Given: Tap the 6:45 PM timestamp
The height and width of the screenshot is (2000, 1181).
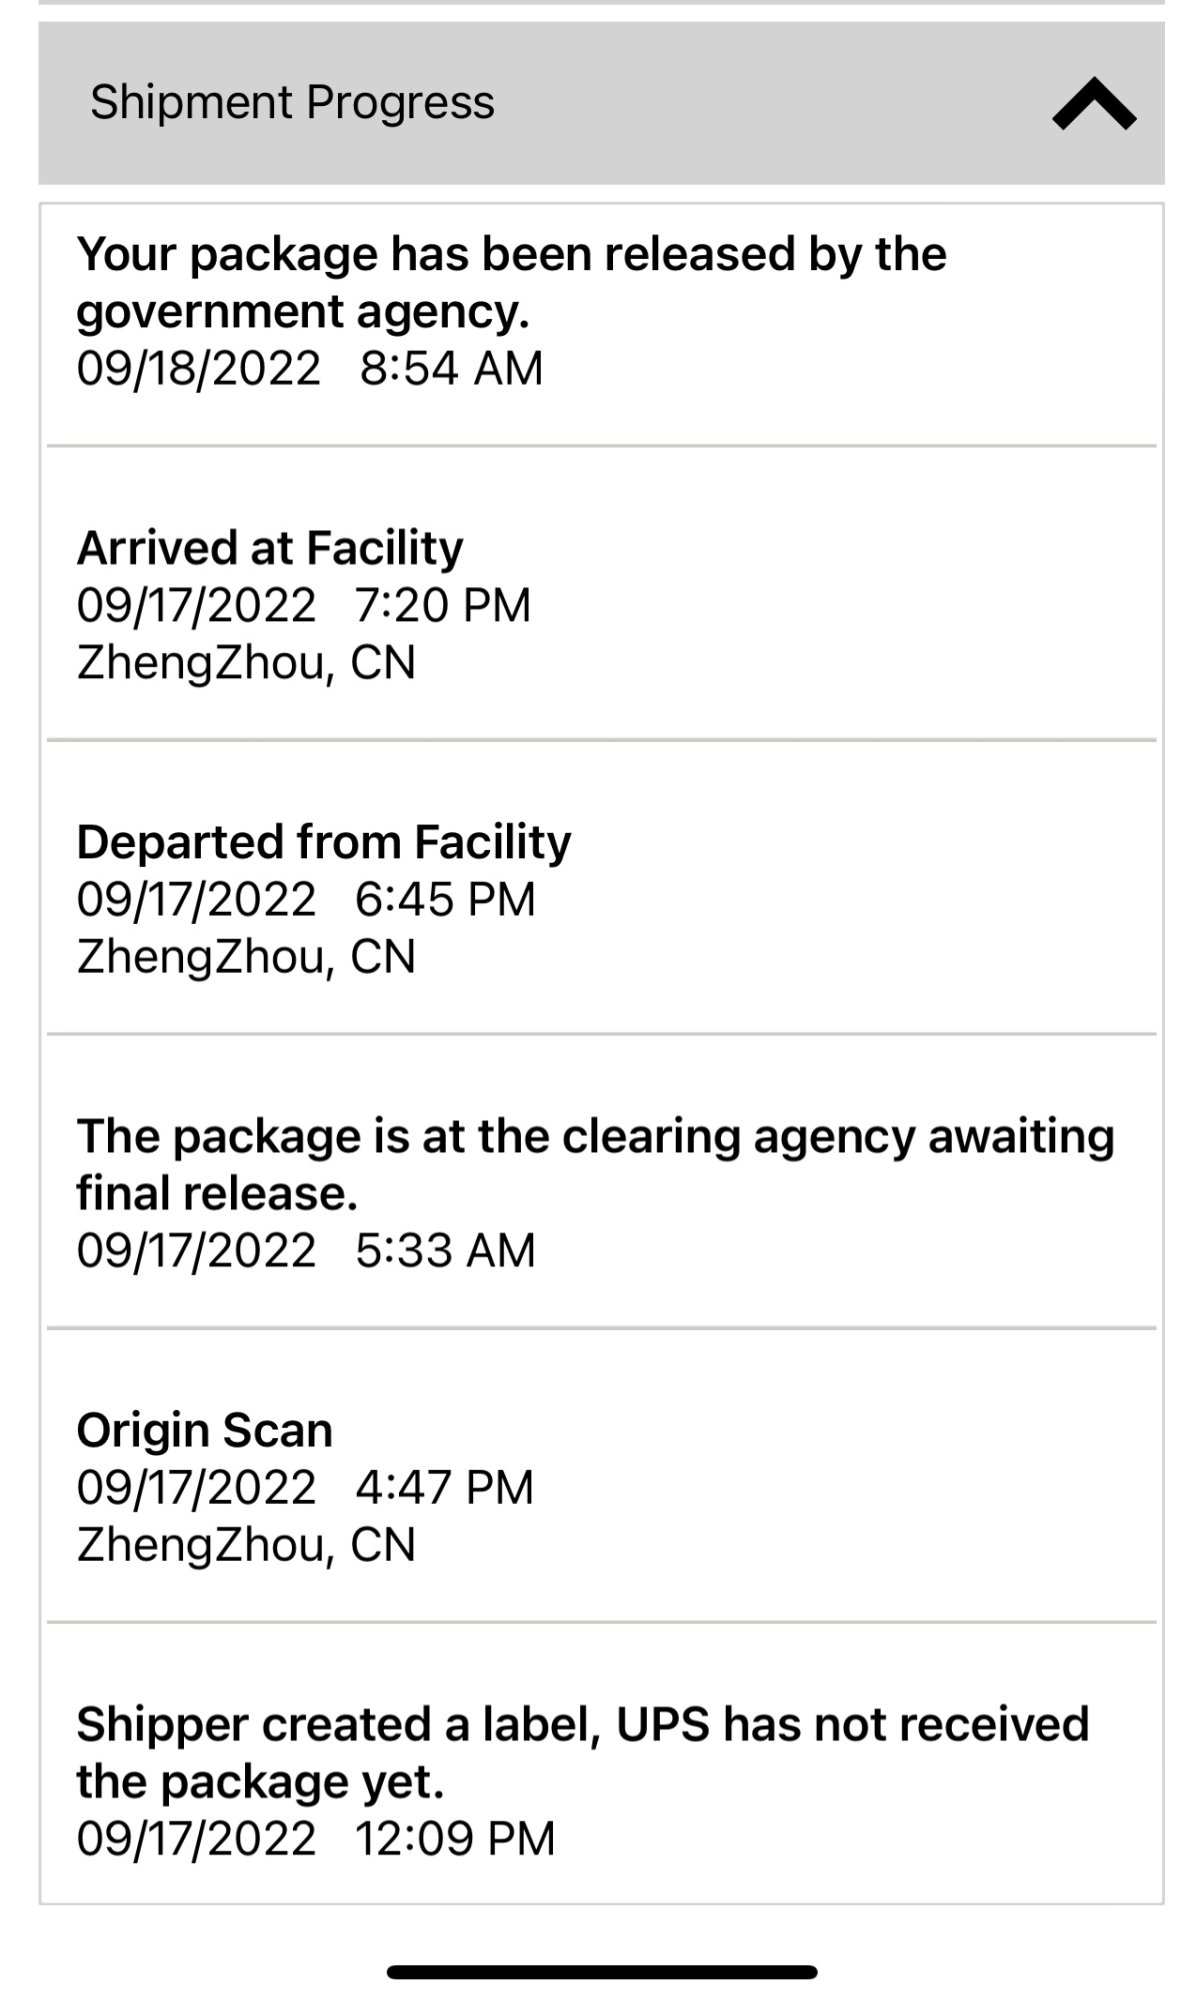Looking at the screenshot, I should point(445,899).
